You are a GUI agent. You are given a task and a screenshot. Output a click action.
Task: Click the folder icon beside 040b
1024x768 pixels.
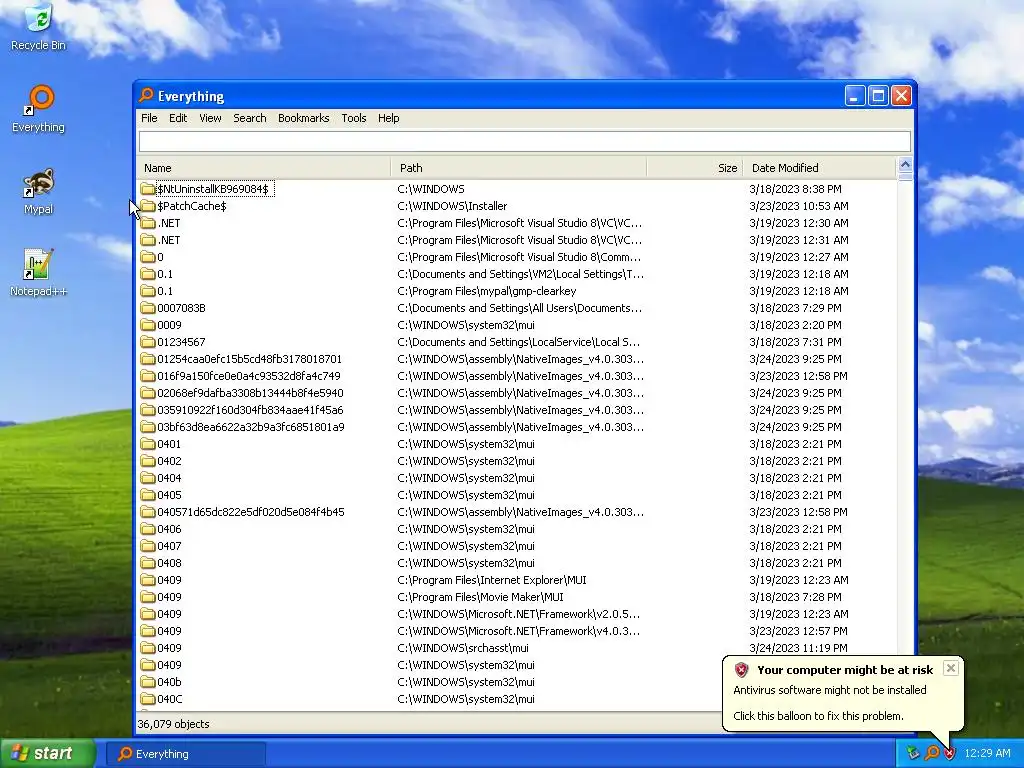click(148, 682)
